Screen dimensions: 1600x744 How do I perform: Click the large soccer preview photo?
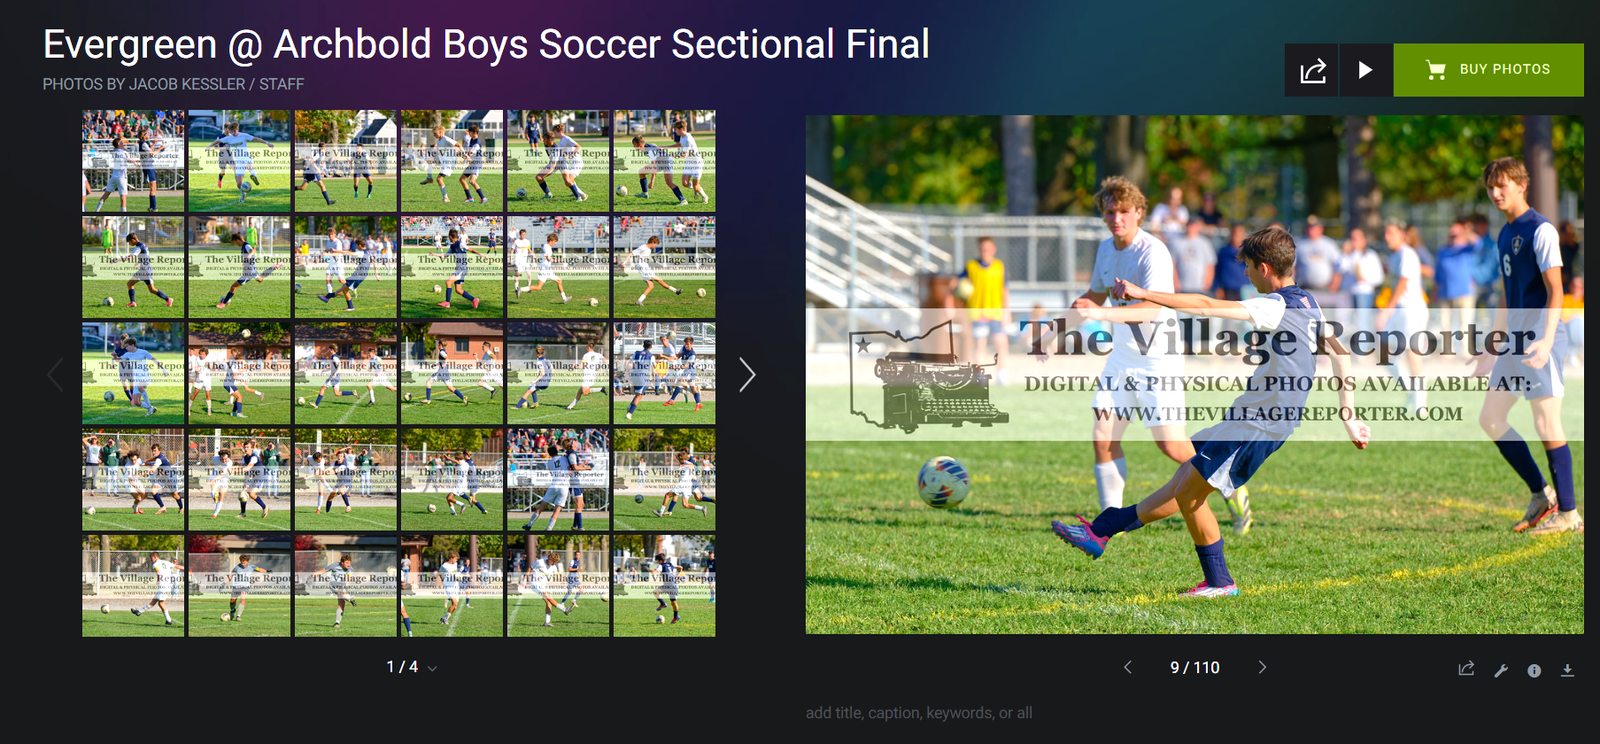1195,375
